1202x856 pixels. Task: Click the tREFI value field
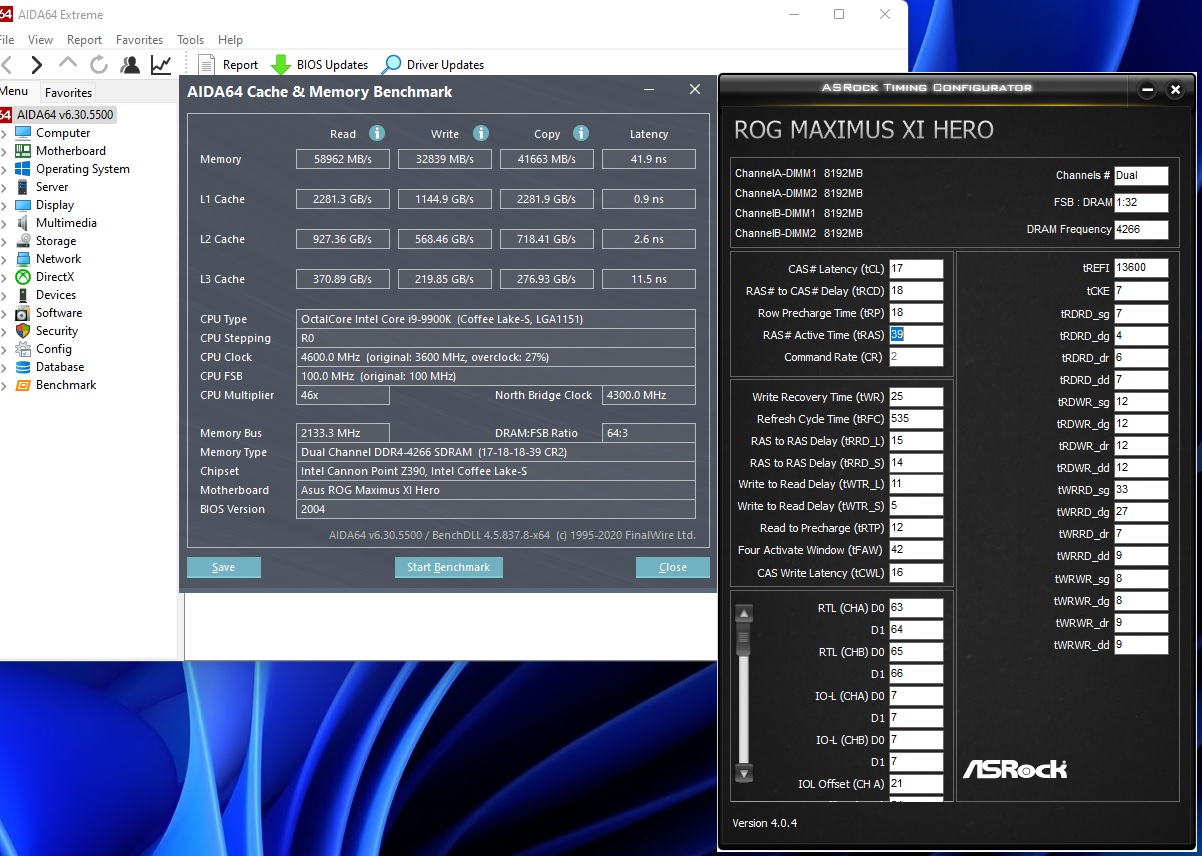[1141, 269]
